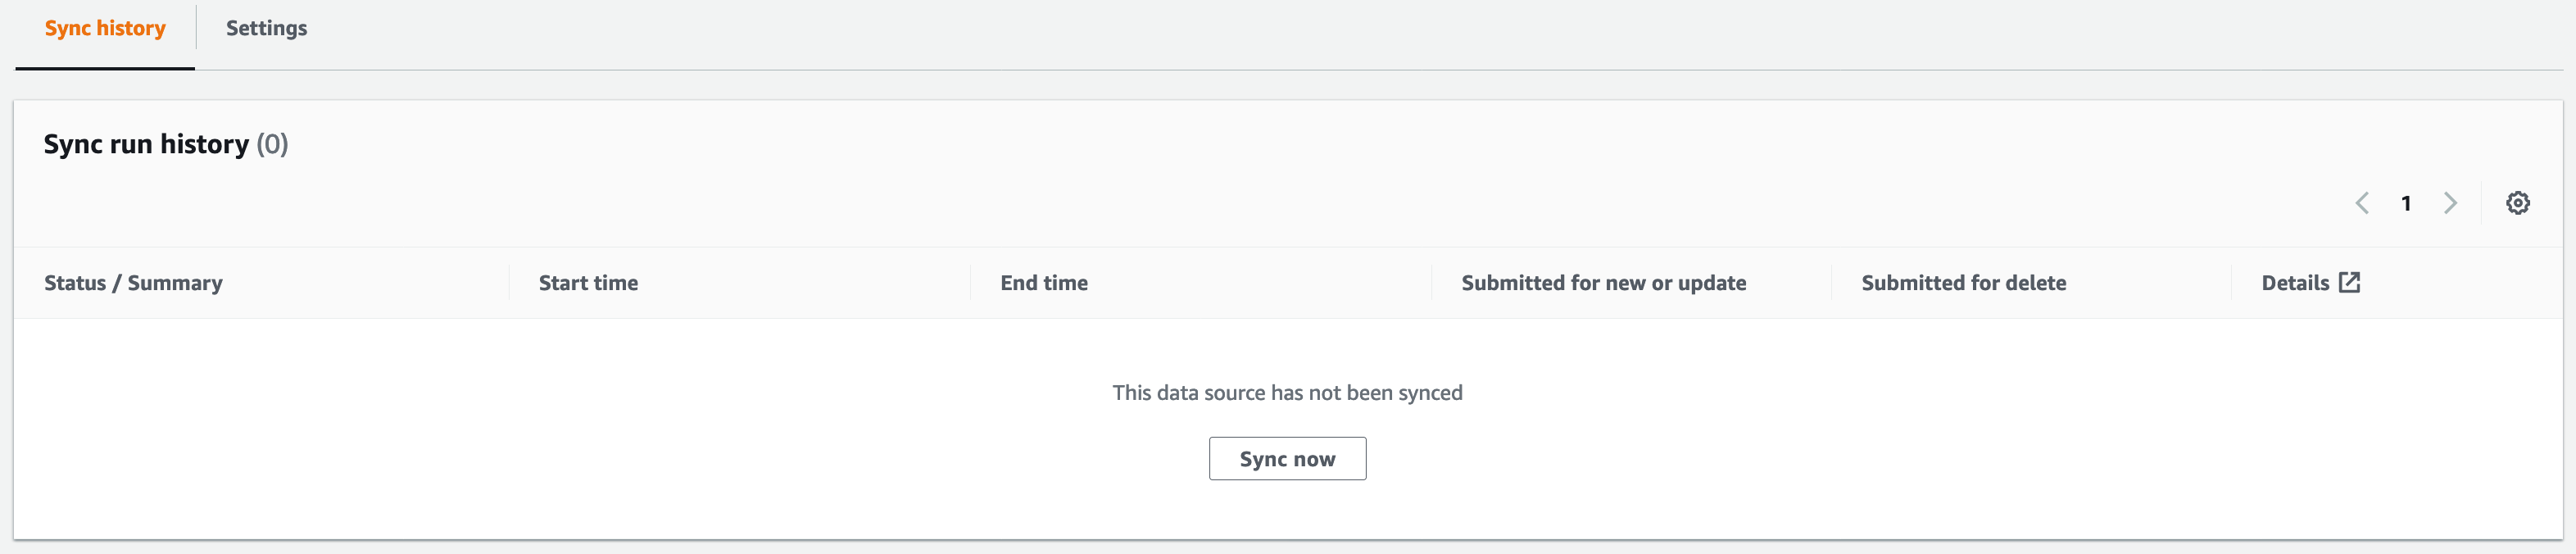
Task: Select page number 1 in pagination
Action: [x=2406, y=203]
